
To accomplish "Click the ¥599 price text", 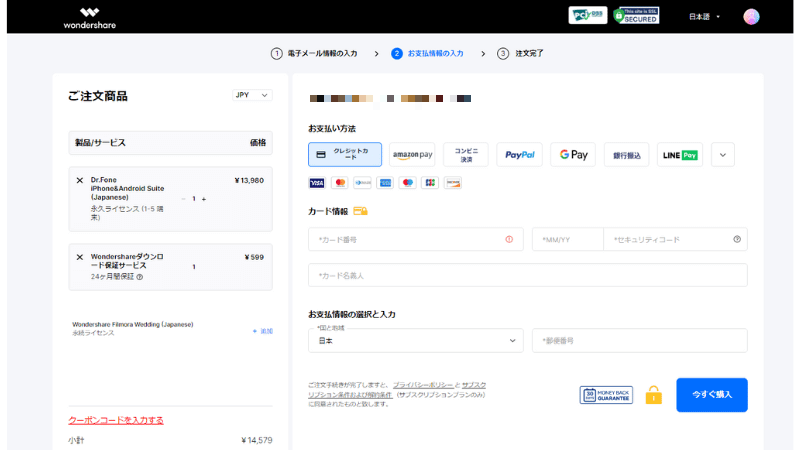I will [x=254, y=257].
